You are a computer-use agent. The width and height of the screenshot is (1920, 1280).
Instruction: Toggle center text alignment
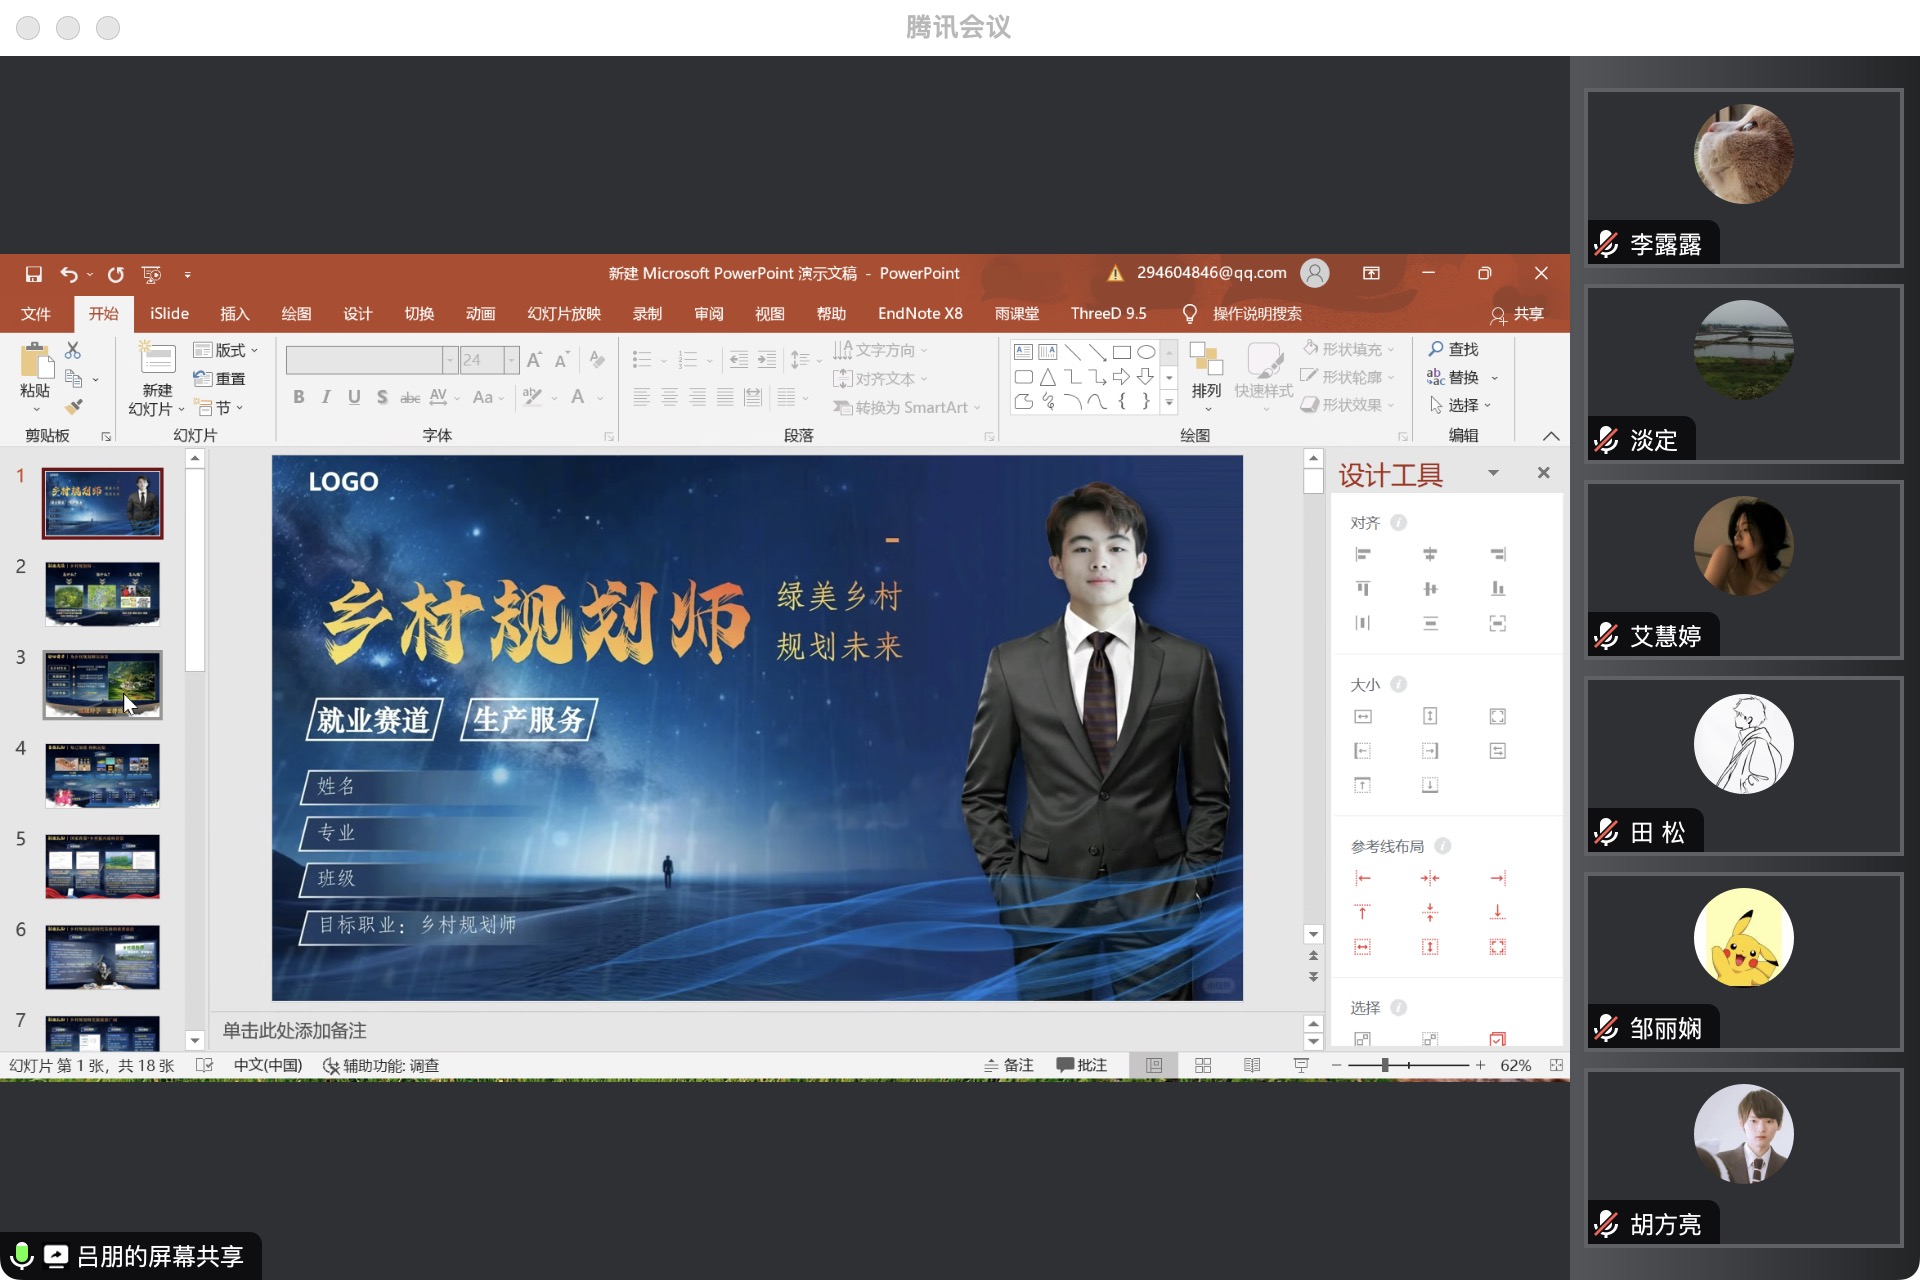coord(669,397)
